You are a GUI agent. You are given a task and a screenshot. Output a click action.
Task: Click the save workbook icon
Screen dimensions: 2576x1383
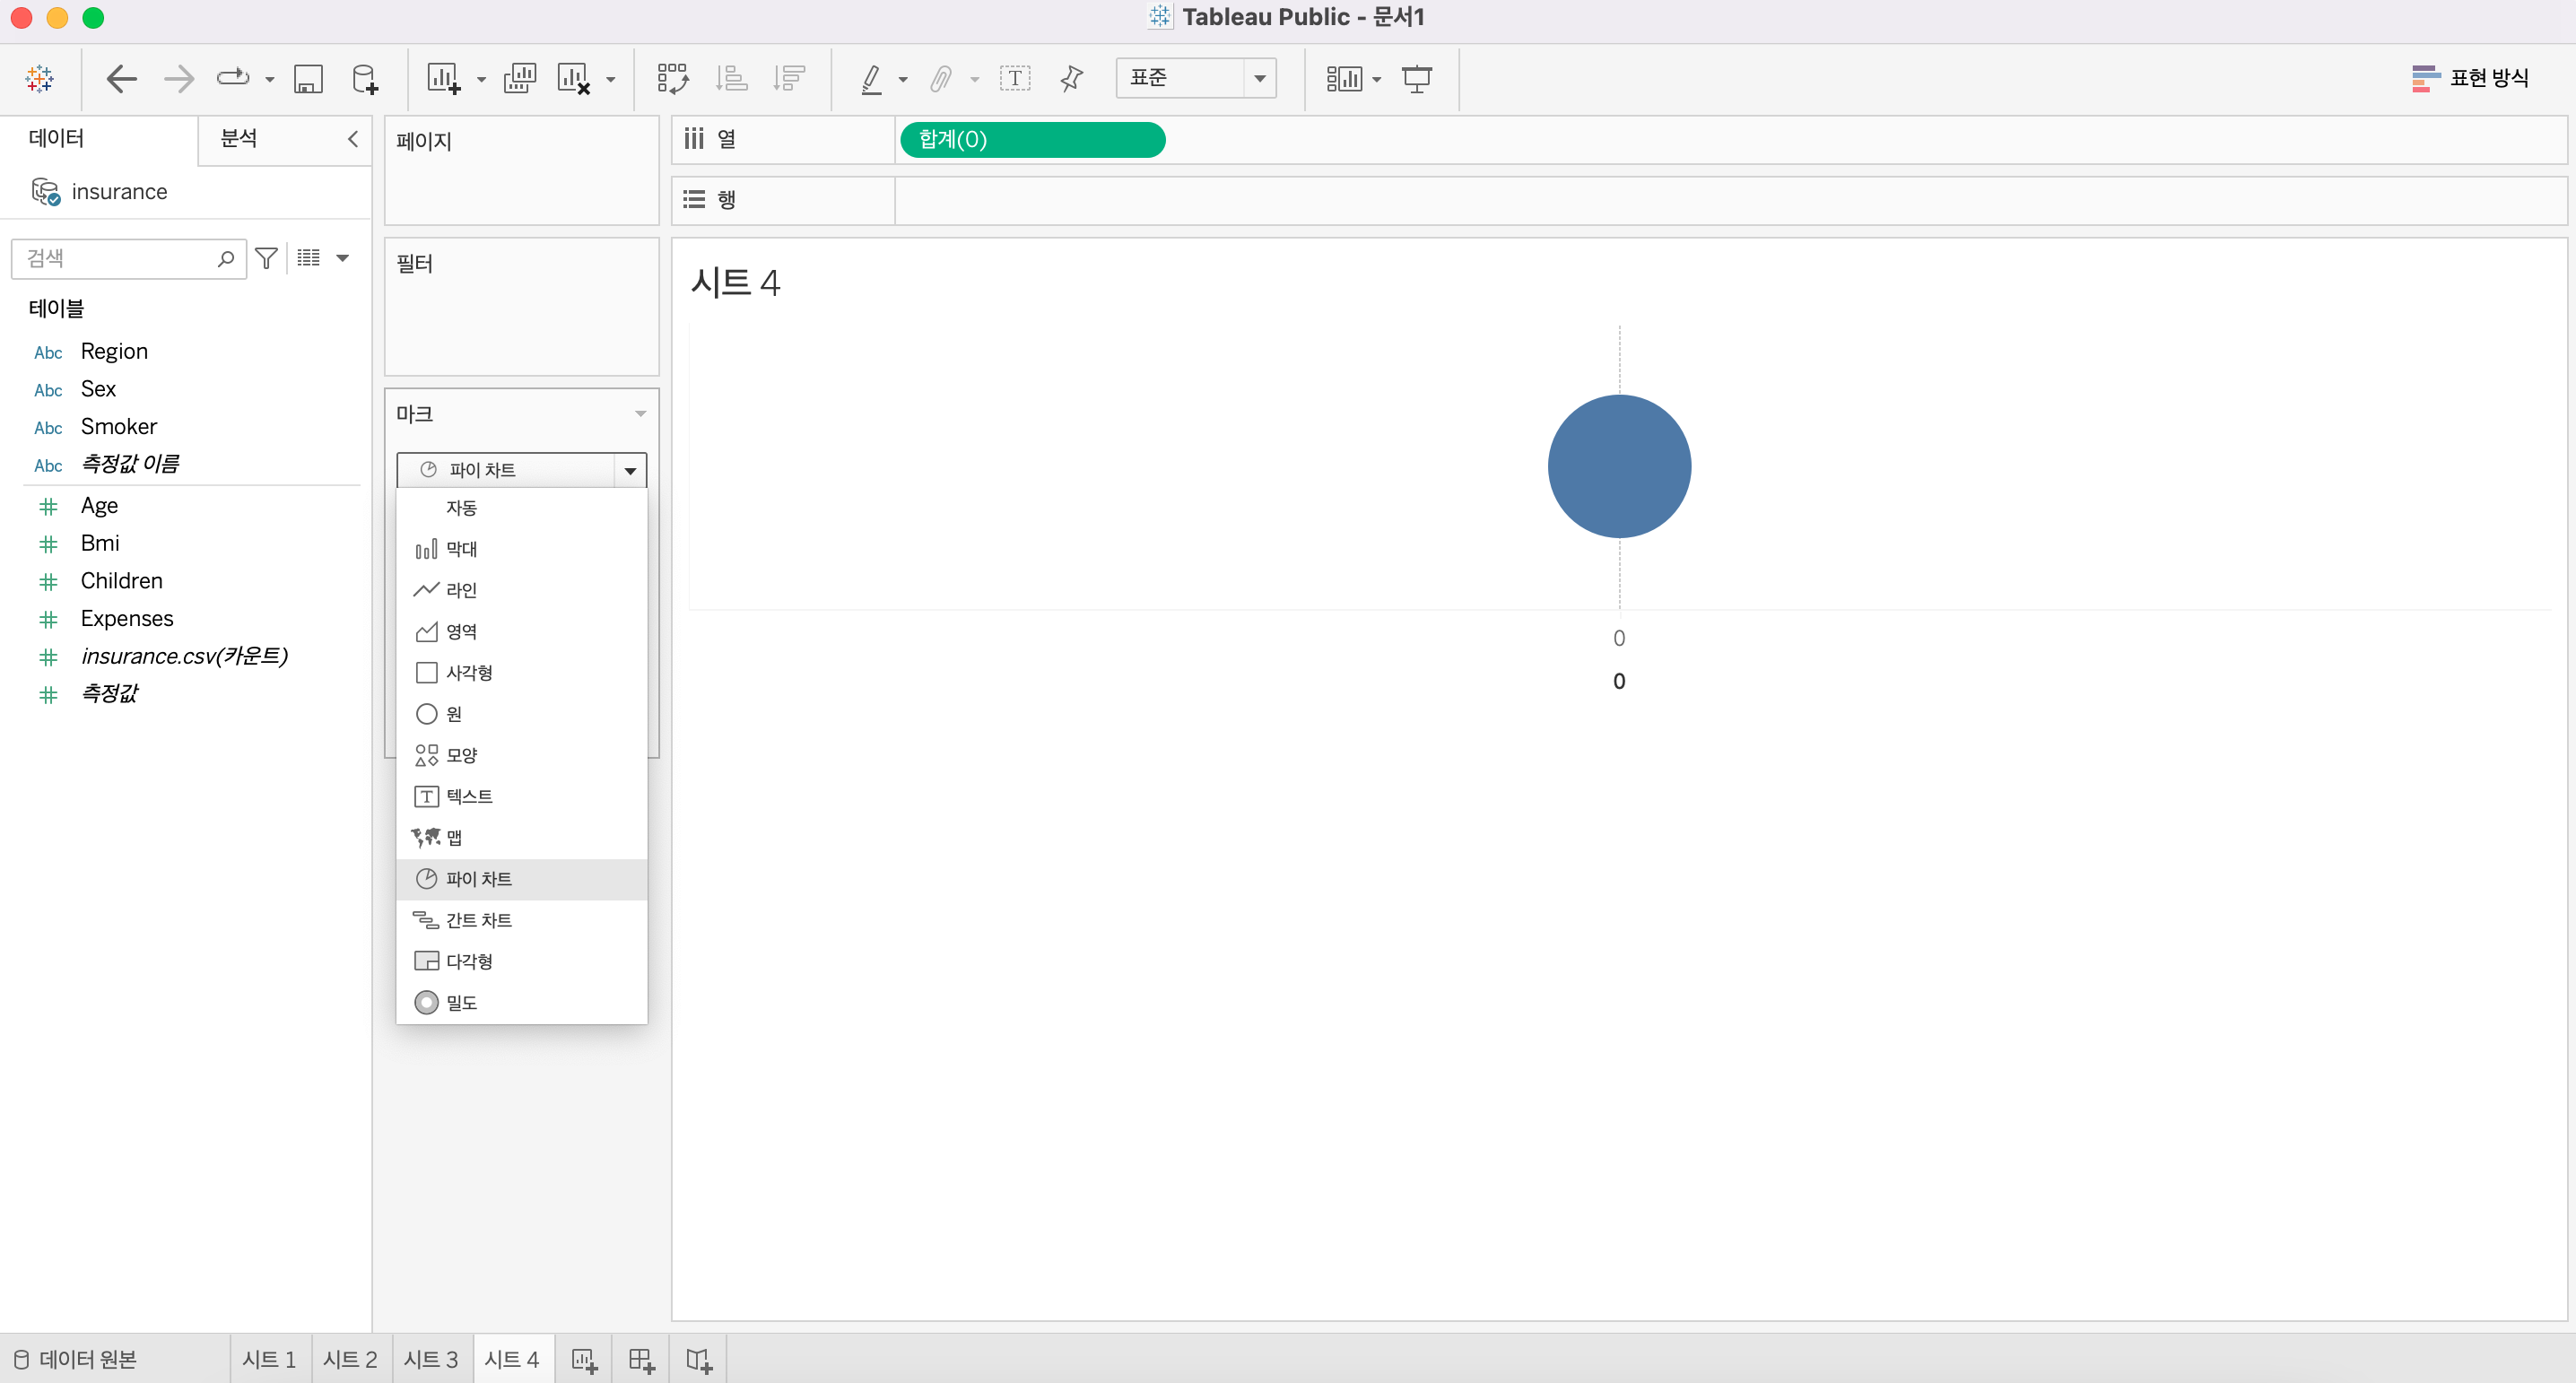pos(307,78)
